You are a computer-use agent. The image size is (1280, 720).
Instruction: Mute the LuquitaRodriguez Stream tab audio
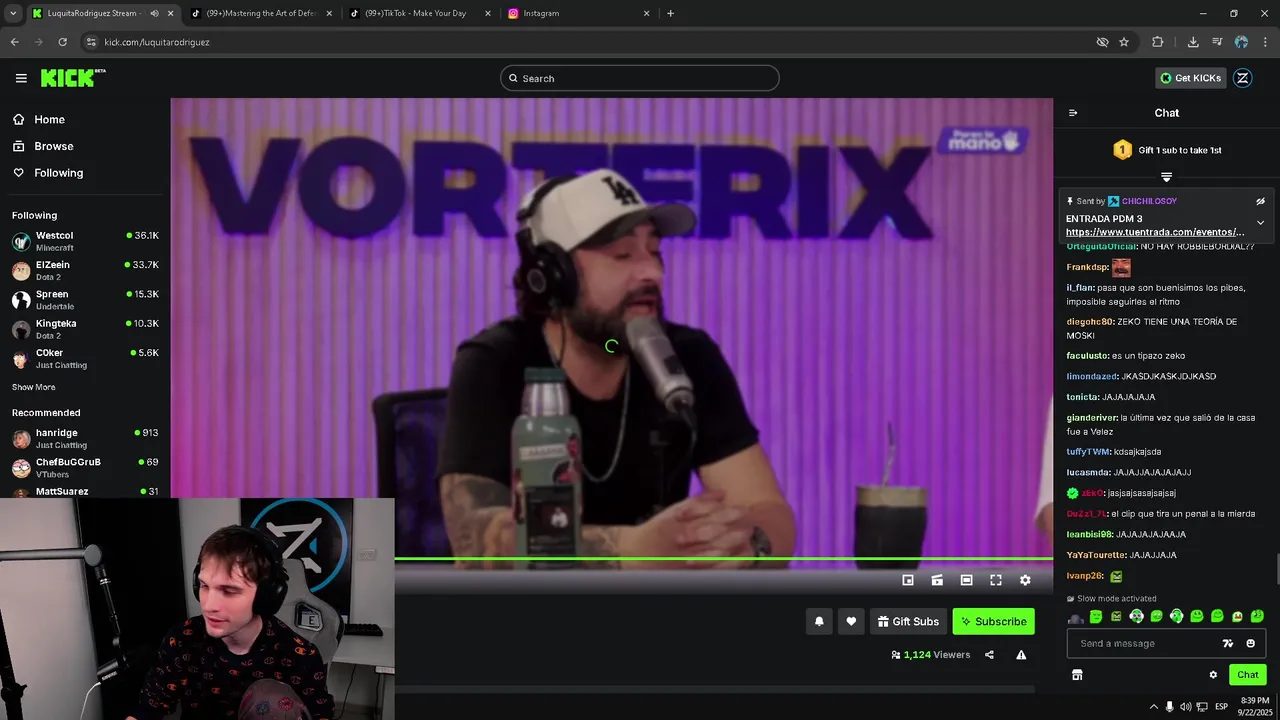[154, 13]
